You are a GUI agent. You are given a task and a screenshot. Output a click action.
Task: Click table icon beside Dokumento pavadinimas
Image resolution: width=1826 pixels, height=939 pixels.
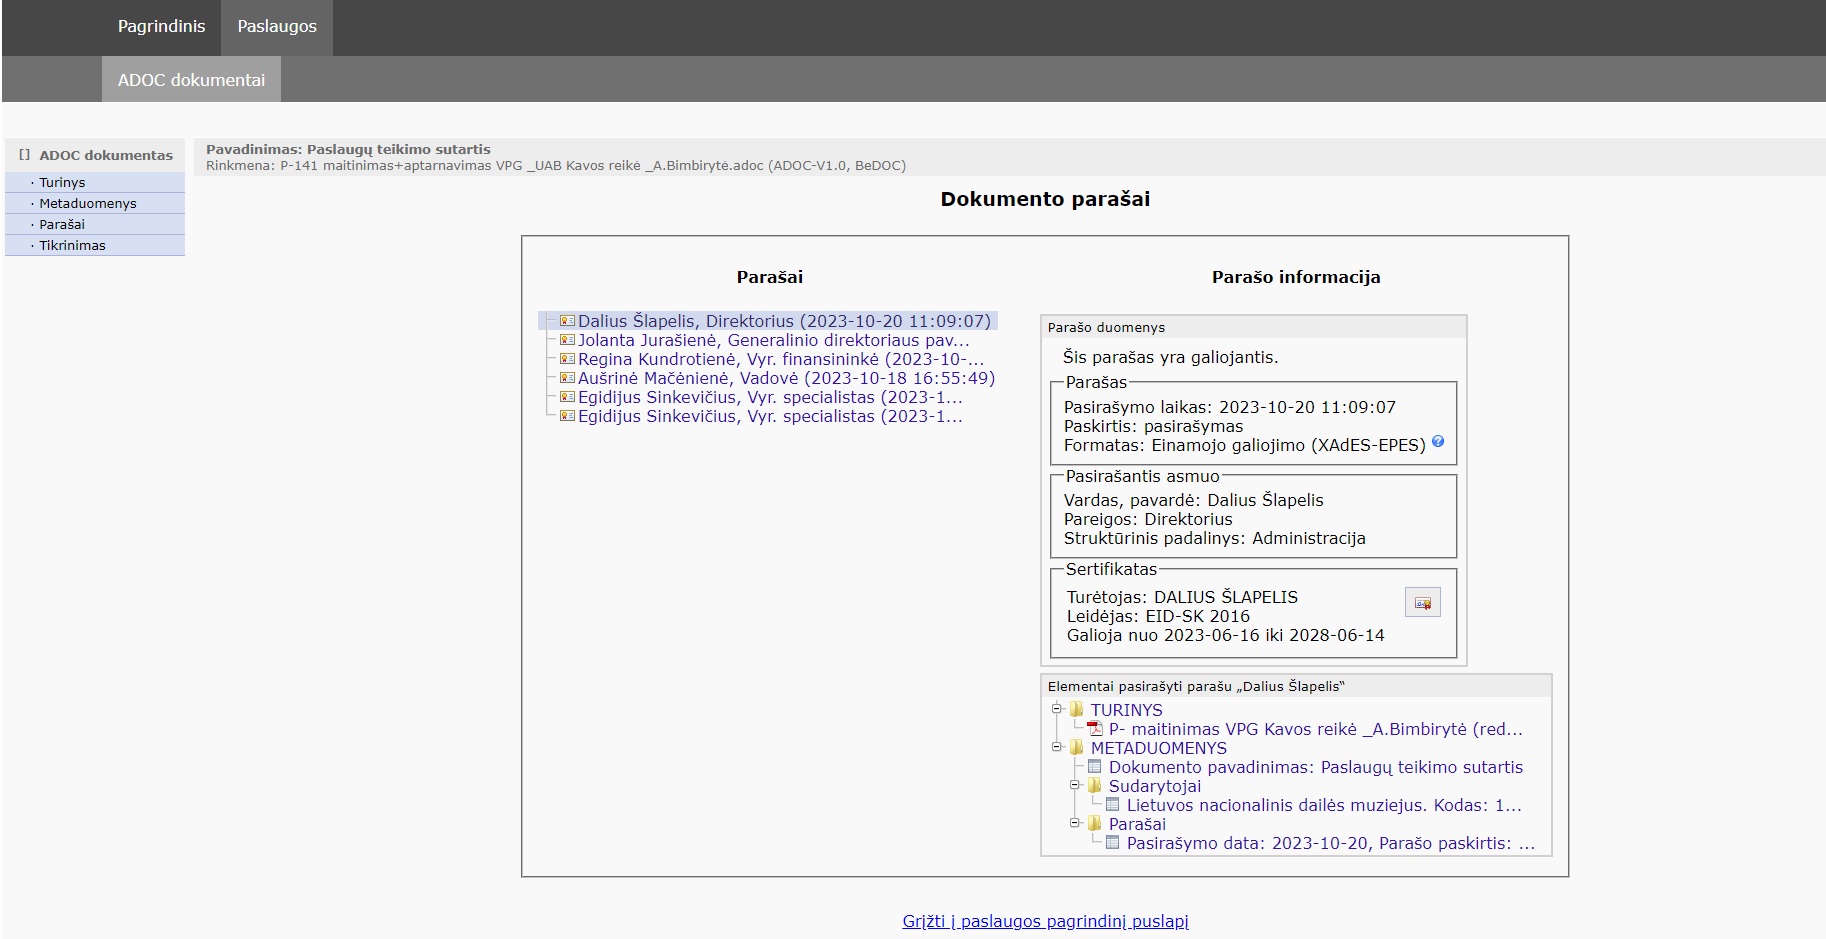coord(1095,767)
